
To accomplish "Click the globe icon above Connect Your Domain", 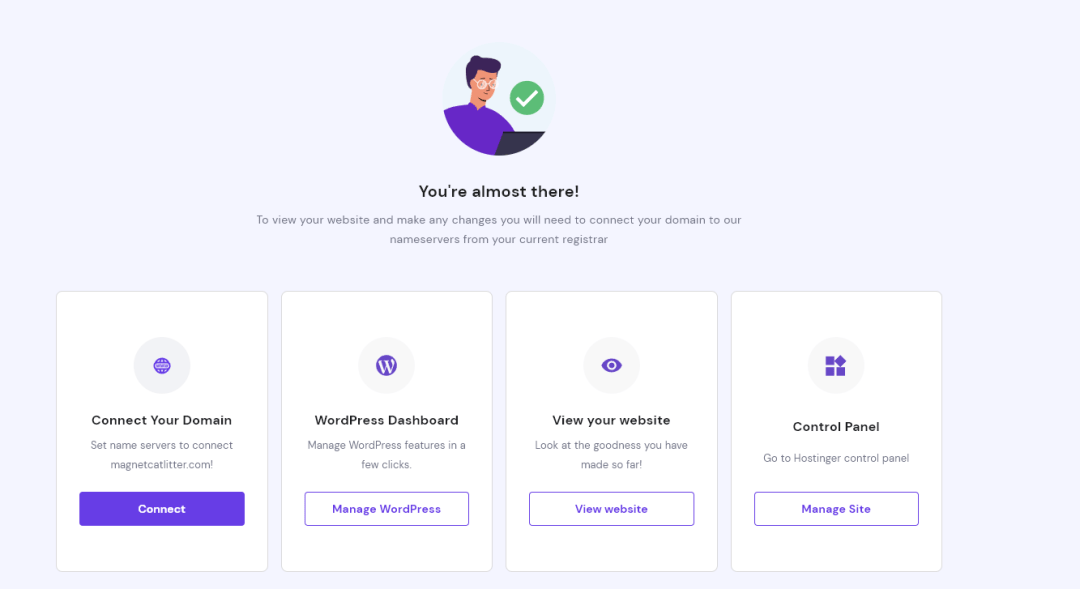I will tap(162, 366).
